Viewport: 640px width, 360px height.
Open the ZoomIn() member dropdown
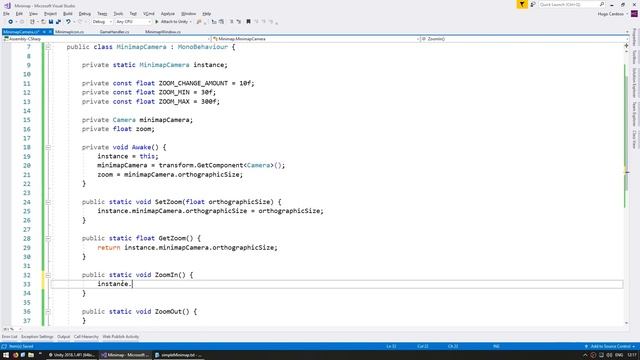(x=524, y=39)
